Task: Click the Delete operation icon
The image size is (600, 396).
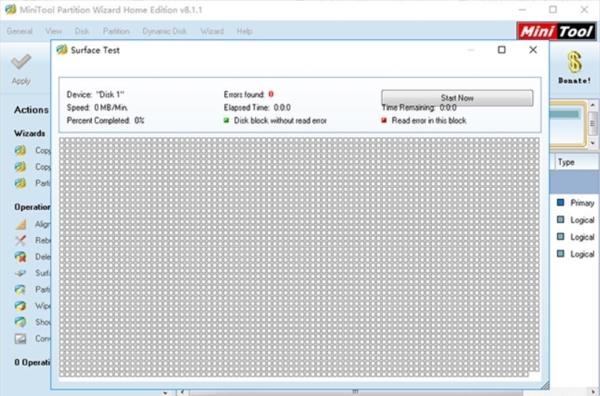Action: 21,257
